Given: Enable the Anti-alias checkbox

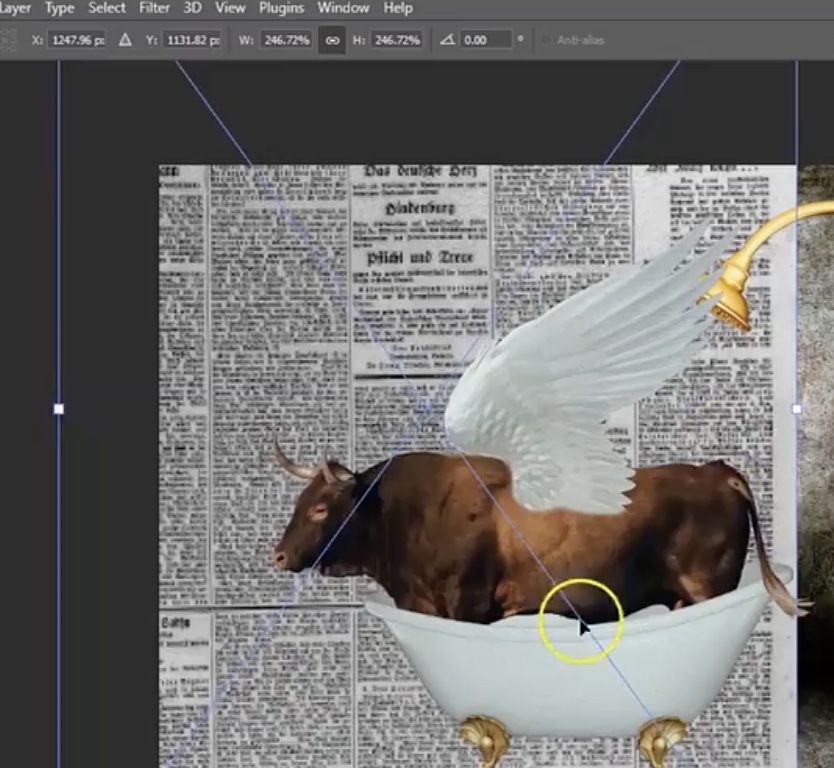Looking at the screenshot, I should click(545, 40).
